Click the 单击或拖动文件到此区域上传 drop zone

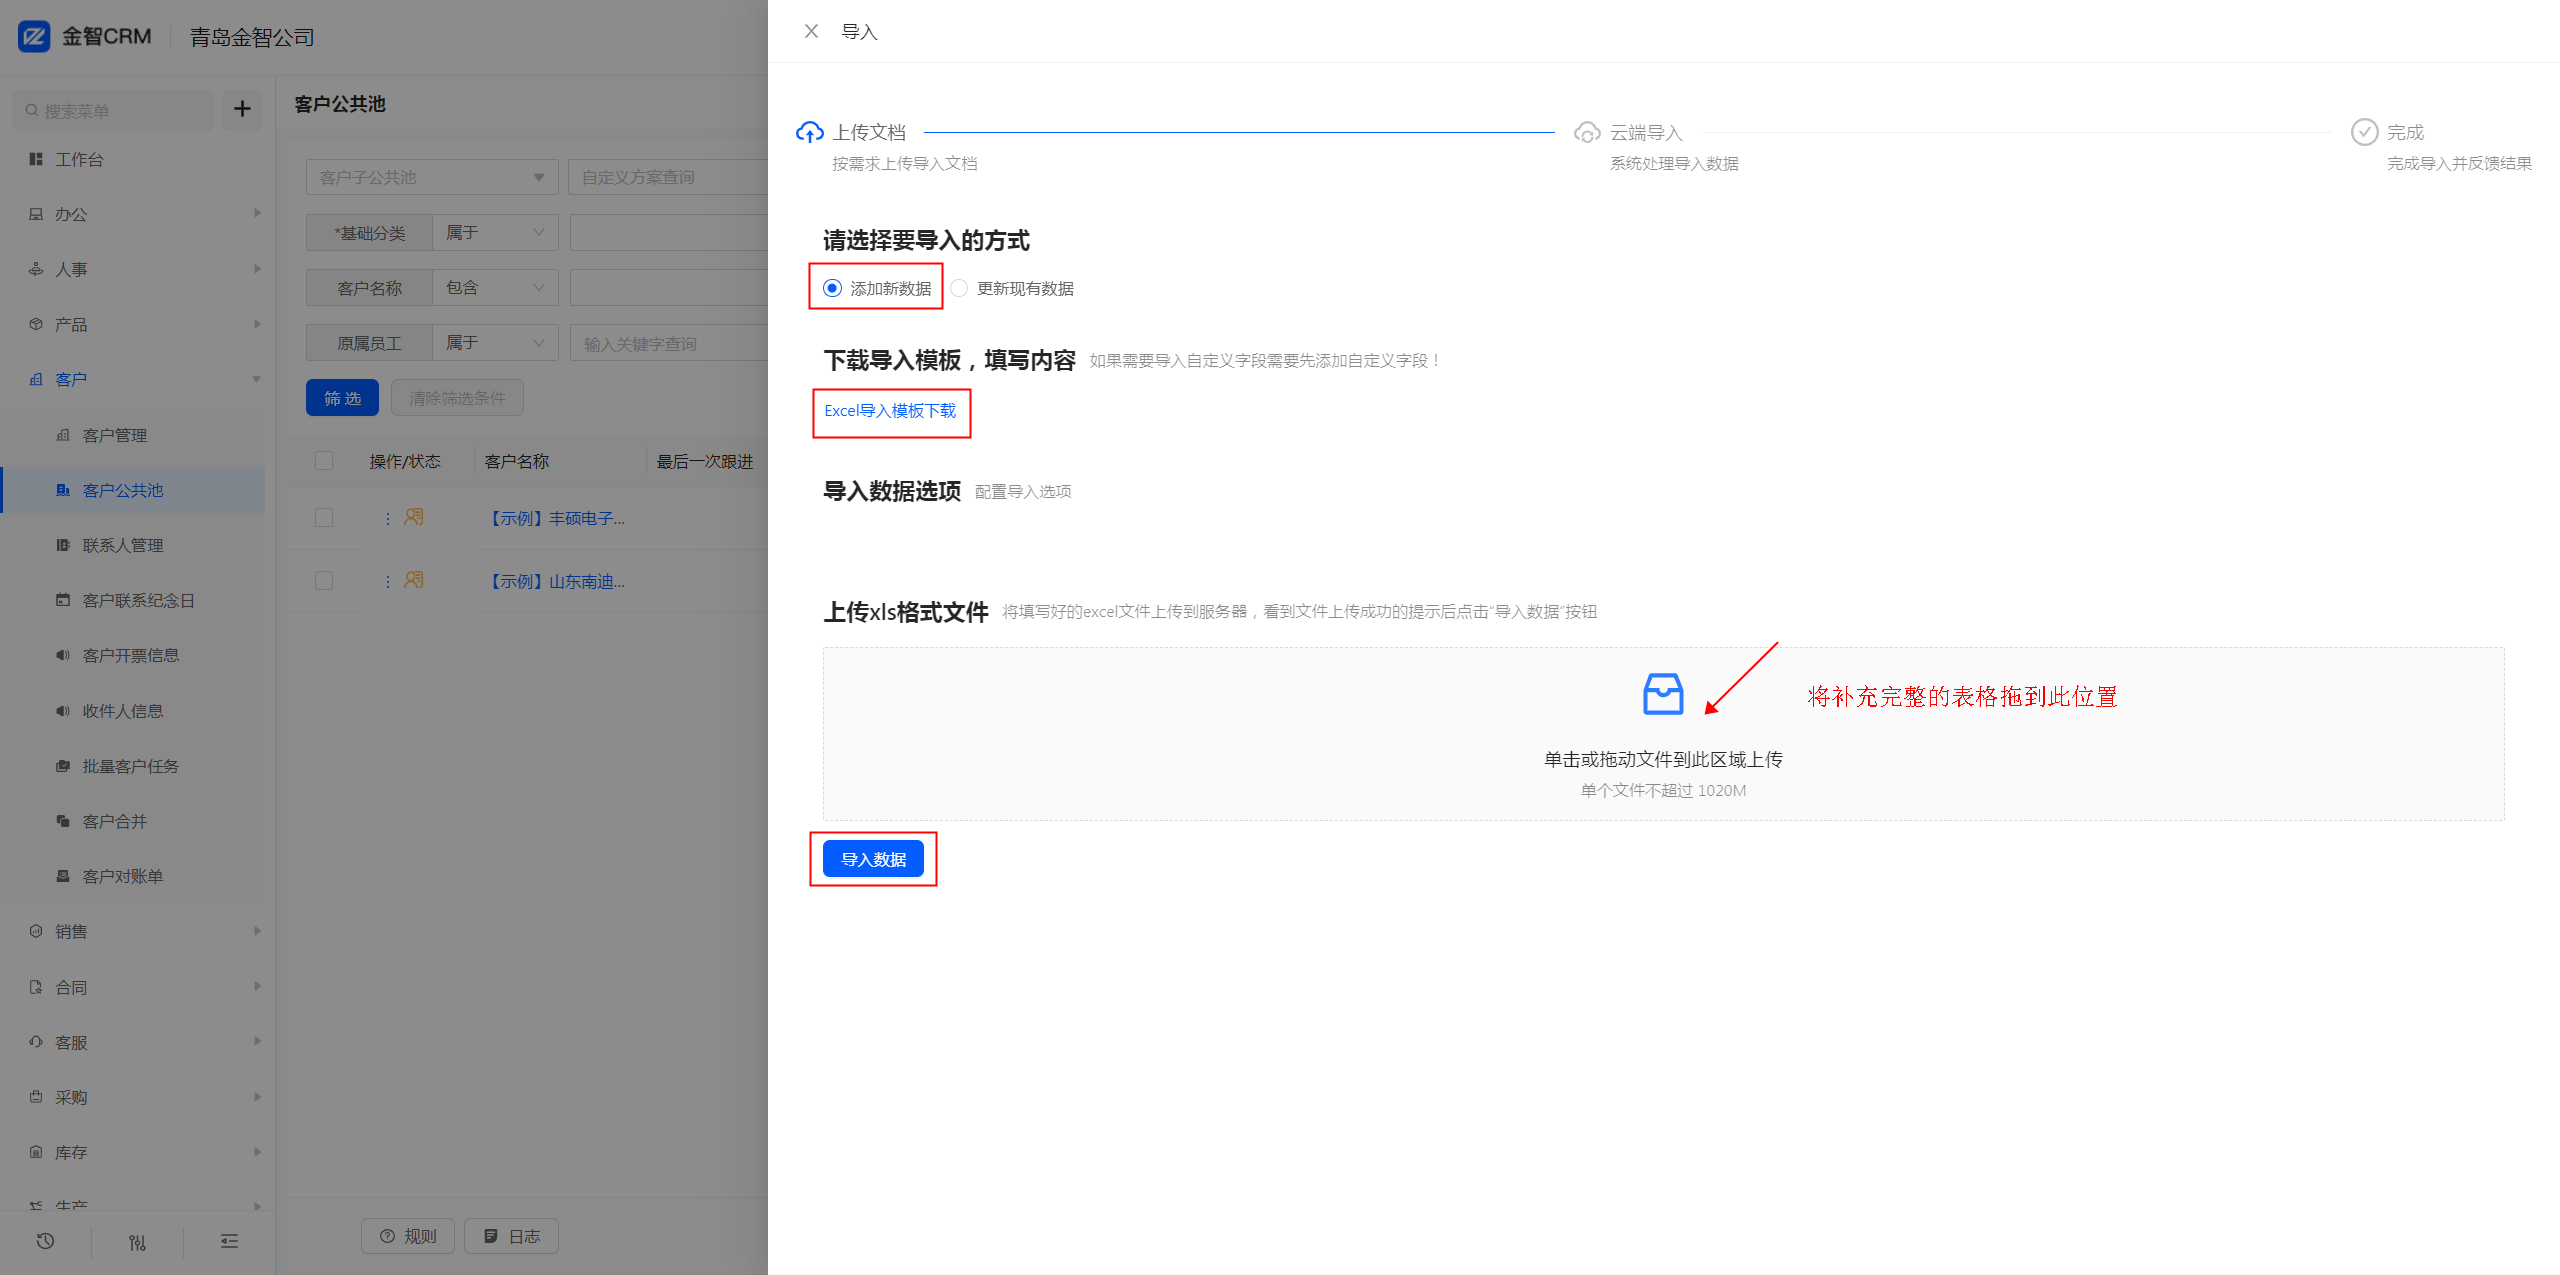coord(1663,734)
